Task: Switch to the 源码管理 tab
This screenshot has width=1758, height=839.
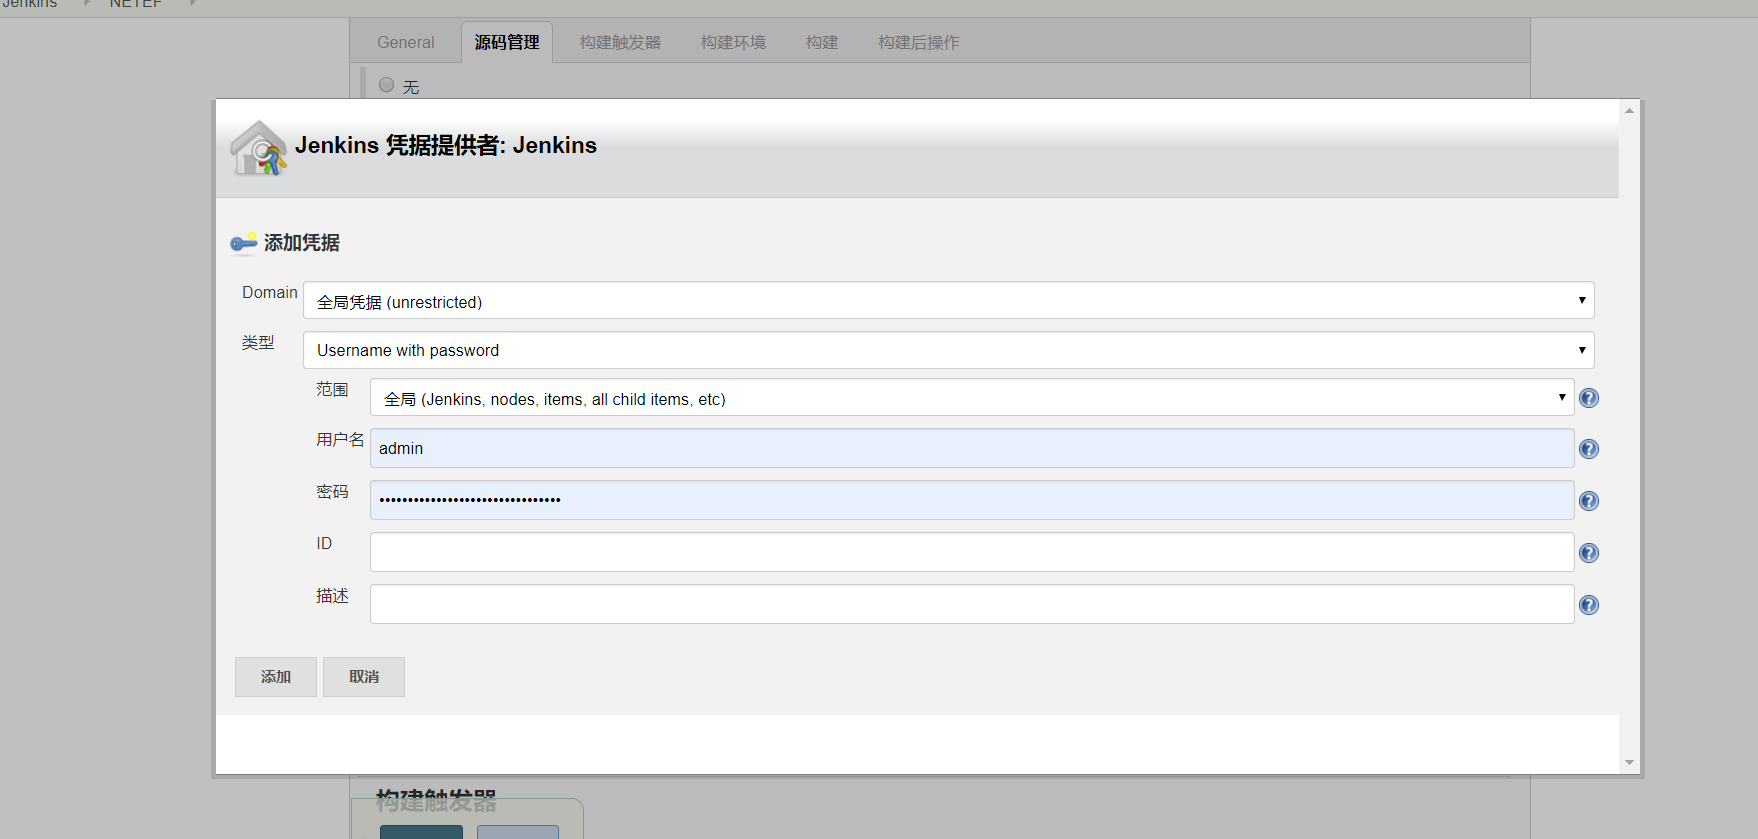Action: (507, 42)
